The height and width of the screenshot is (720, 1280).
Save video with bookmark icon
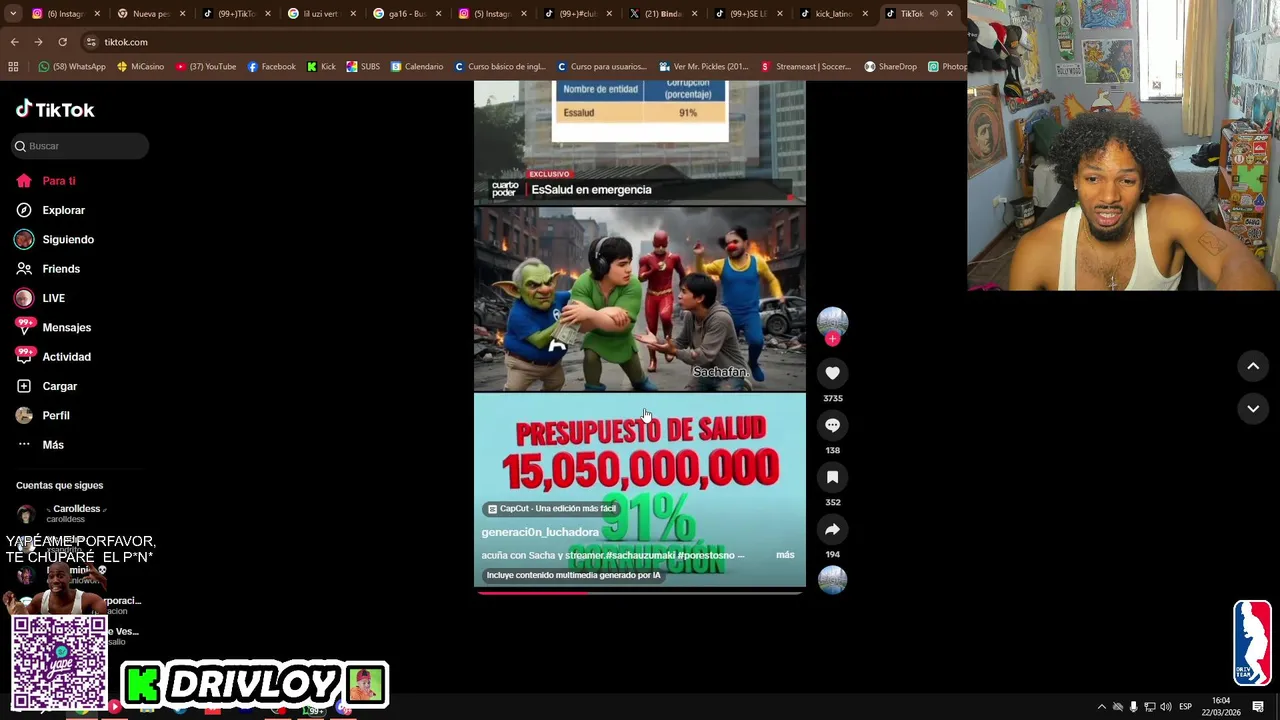coord(832,477)
